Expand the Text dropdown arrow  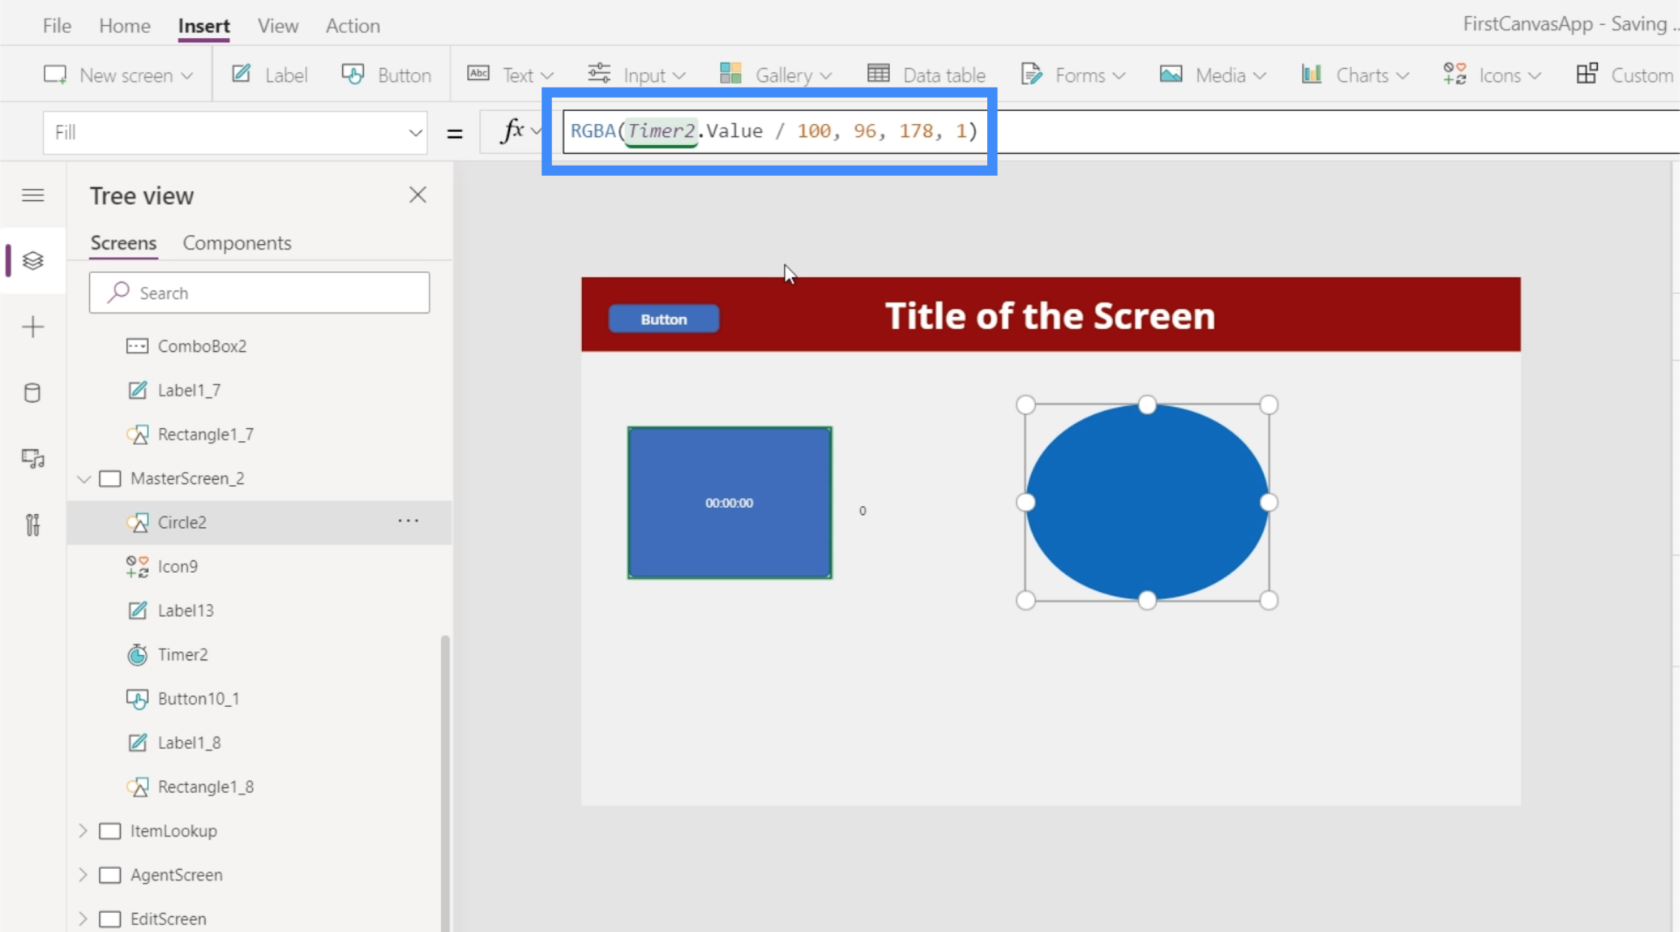[x=546, y=76]
